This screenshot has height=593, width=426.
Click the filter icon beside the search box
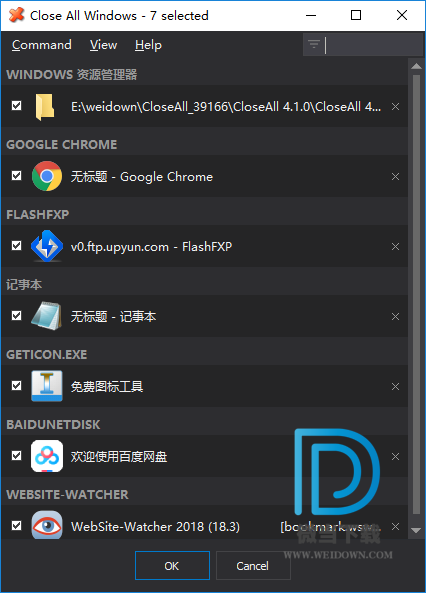[314, 45]
